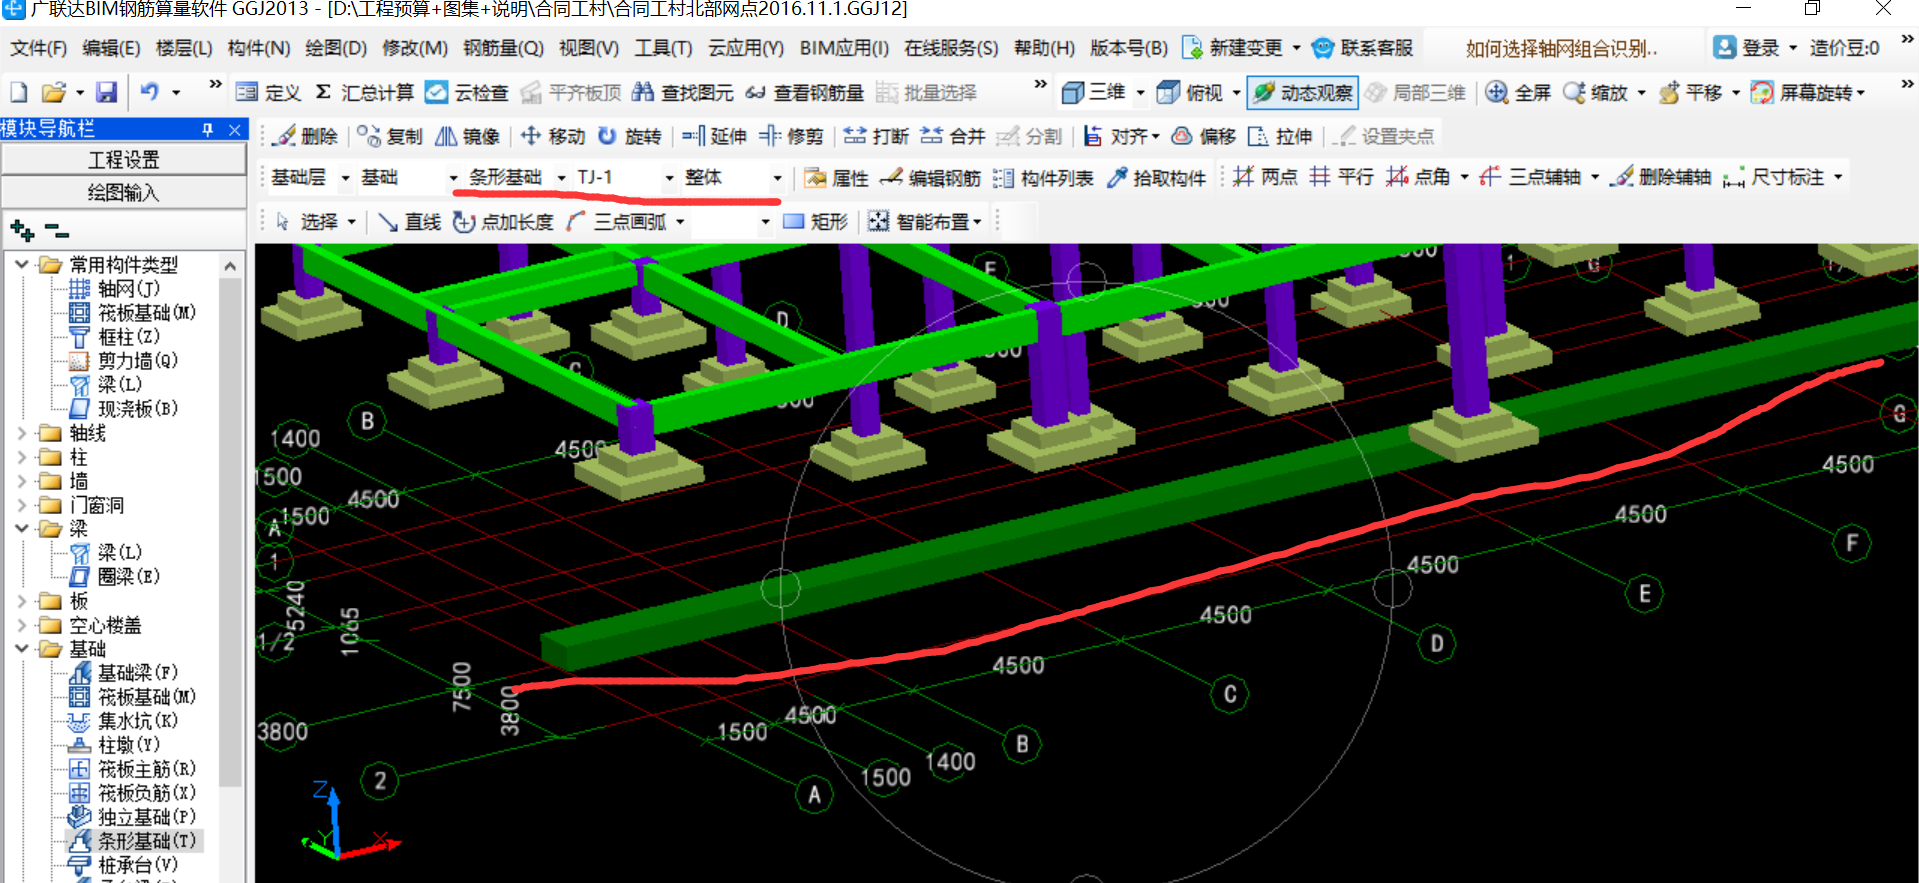Click 两点 two-point axis tool
This screenshot has height=883, width=1919.
click(1265, 177)
